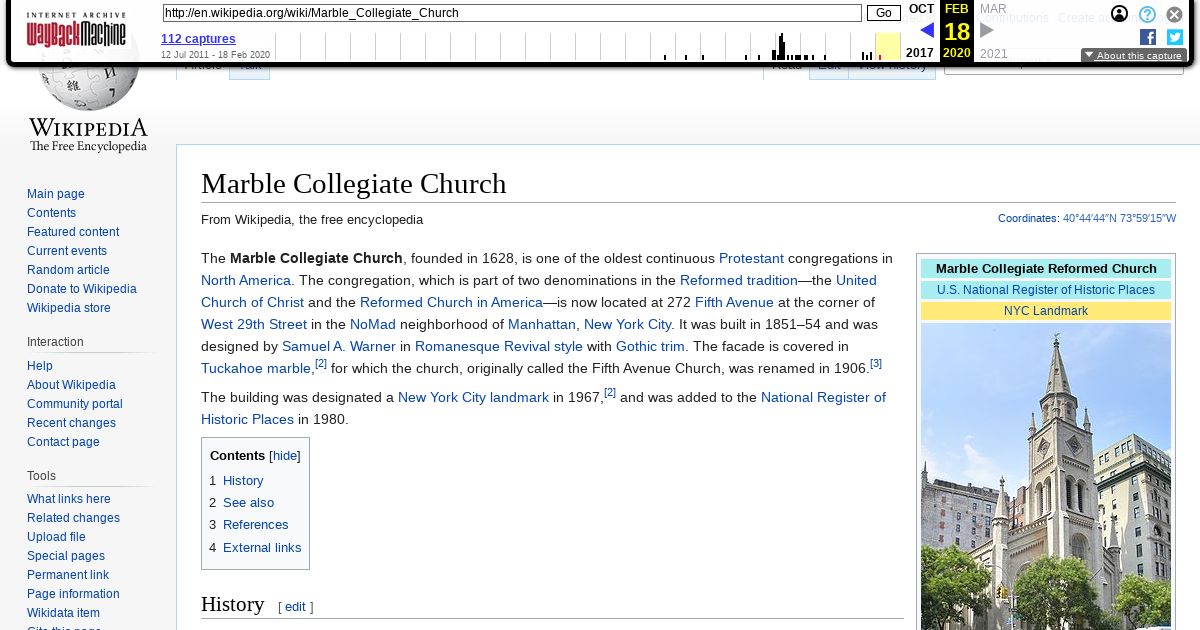Select highlighted 2020 year in timeline
This screenshot has height=630, width=1200.
click(887, 46)
